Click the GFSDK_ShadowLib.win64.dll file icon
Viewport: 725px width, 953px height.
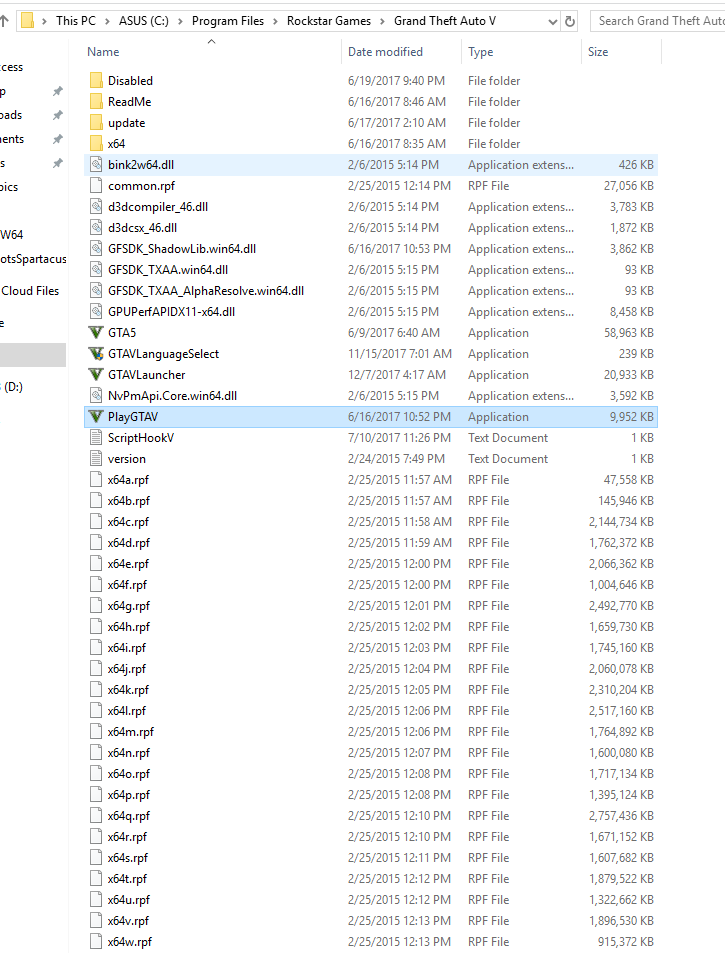[95, 249]
